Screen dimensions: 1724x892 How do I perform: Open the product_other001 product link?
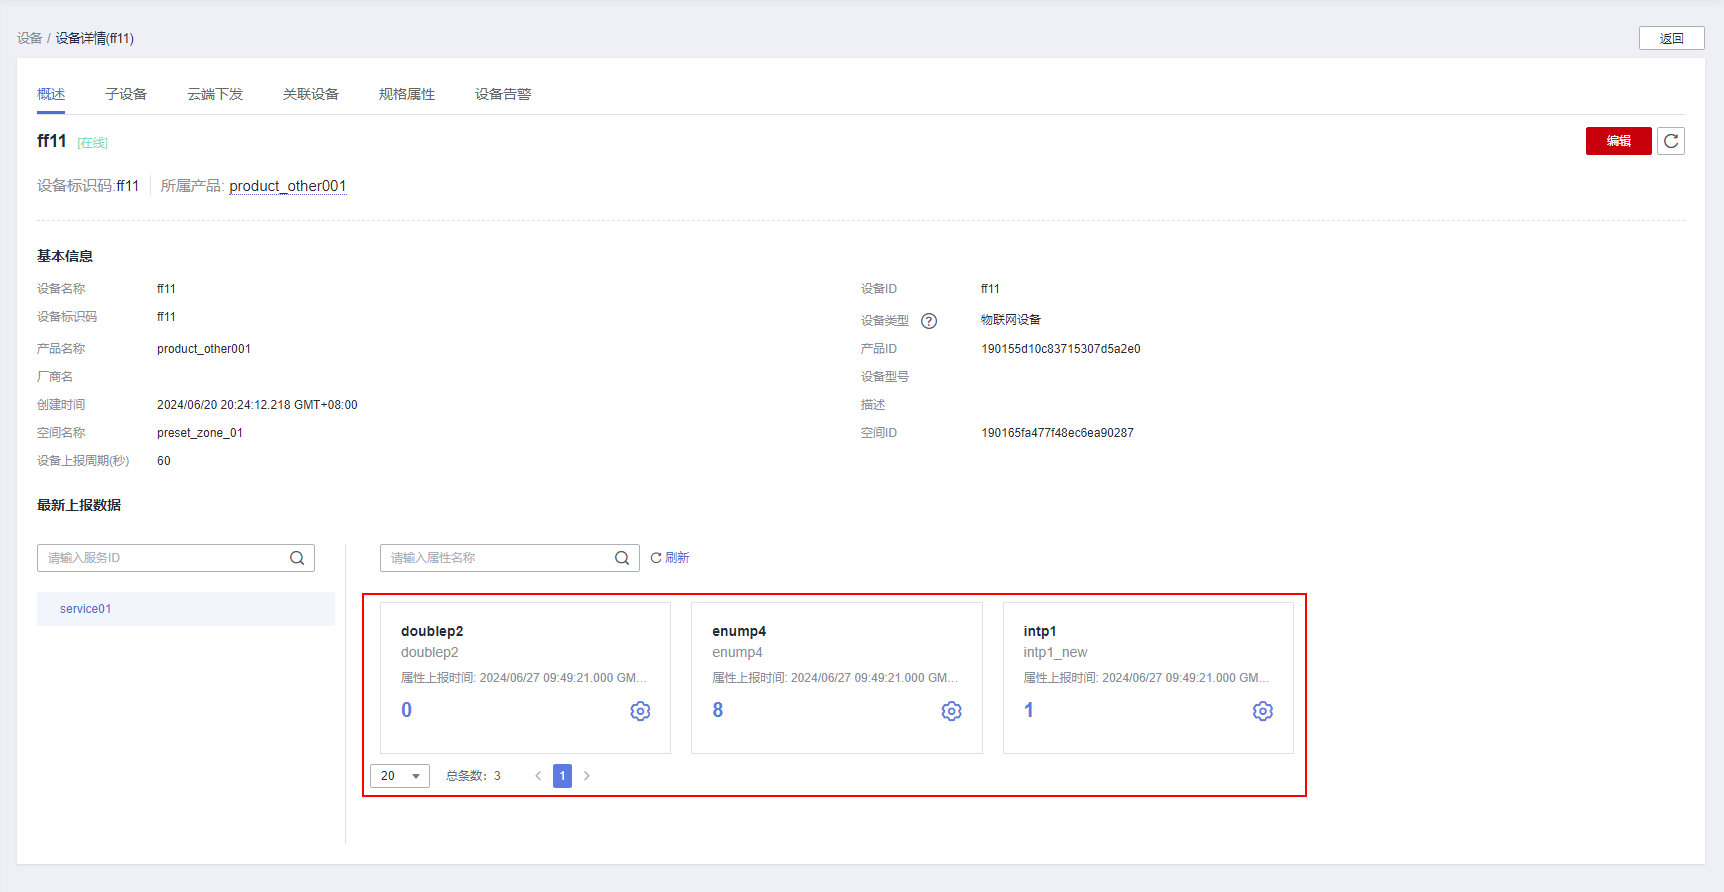(x=287, y=186)
